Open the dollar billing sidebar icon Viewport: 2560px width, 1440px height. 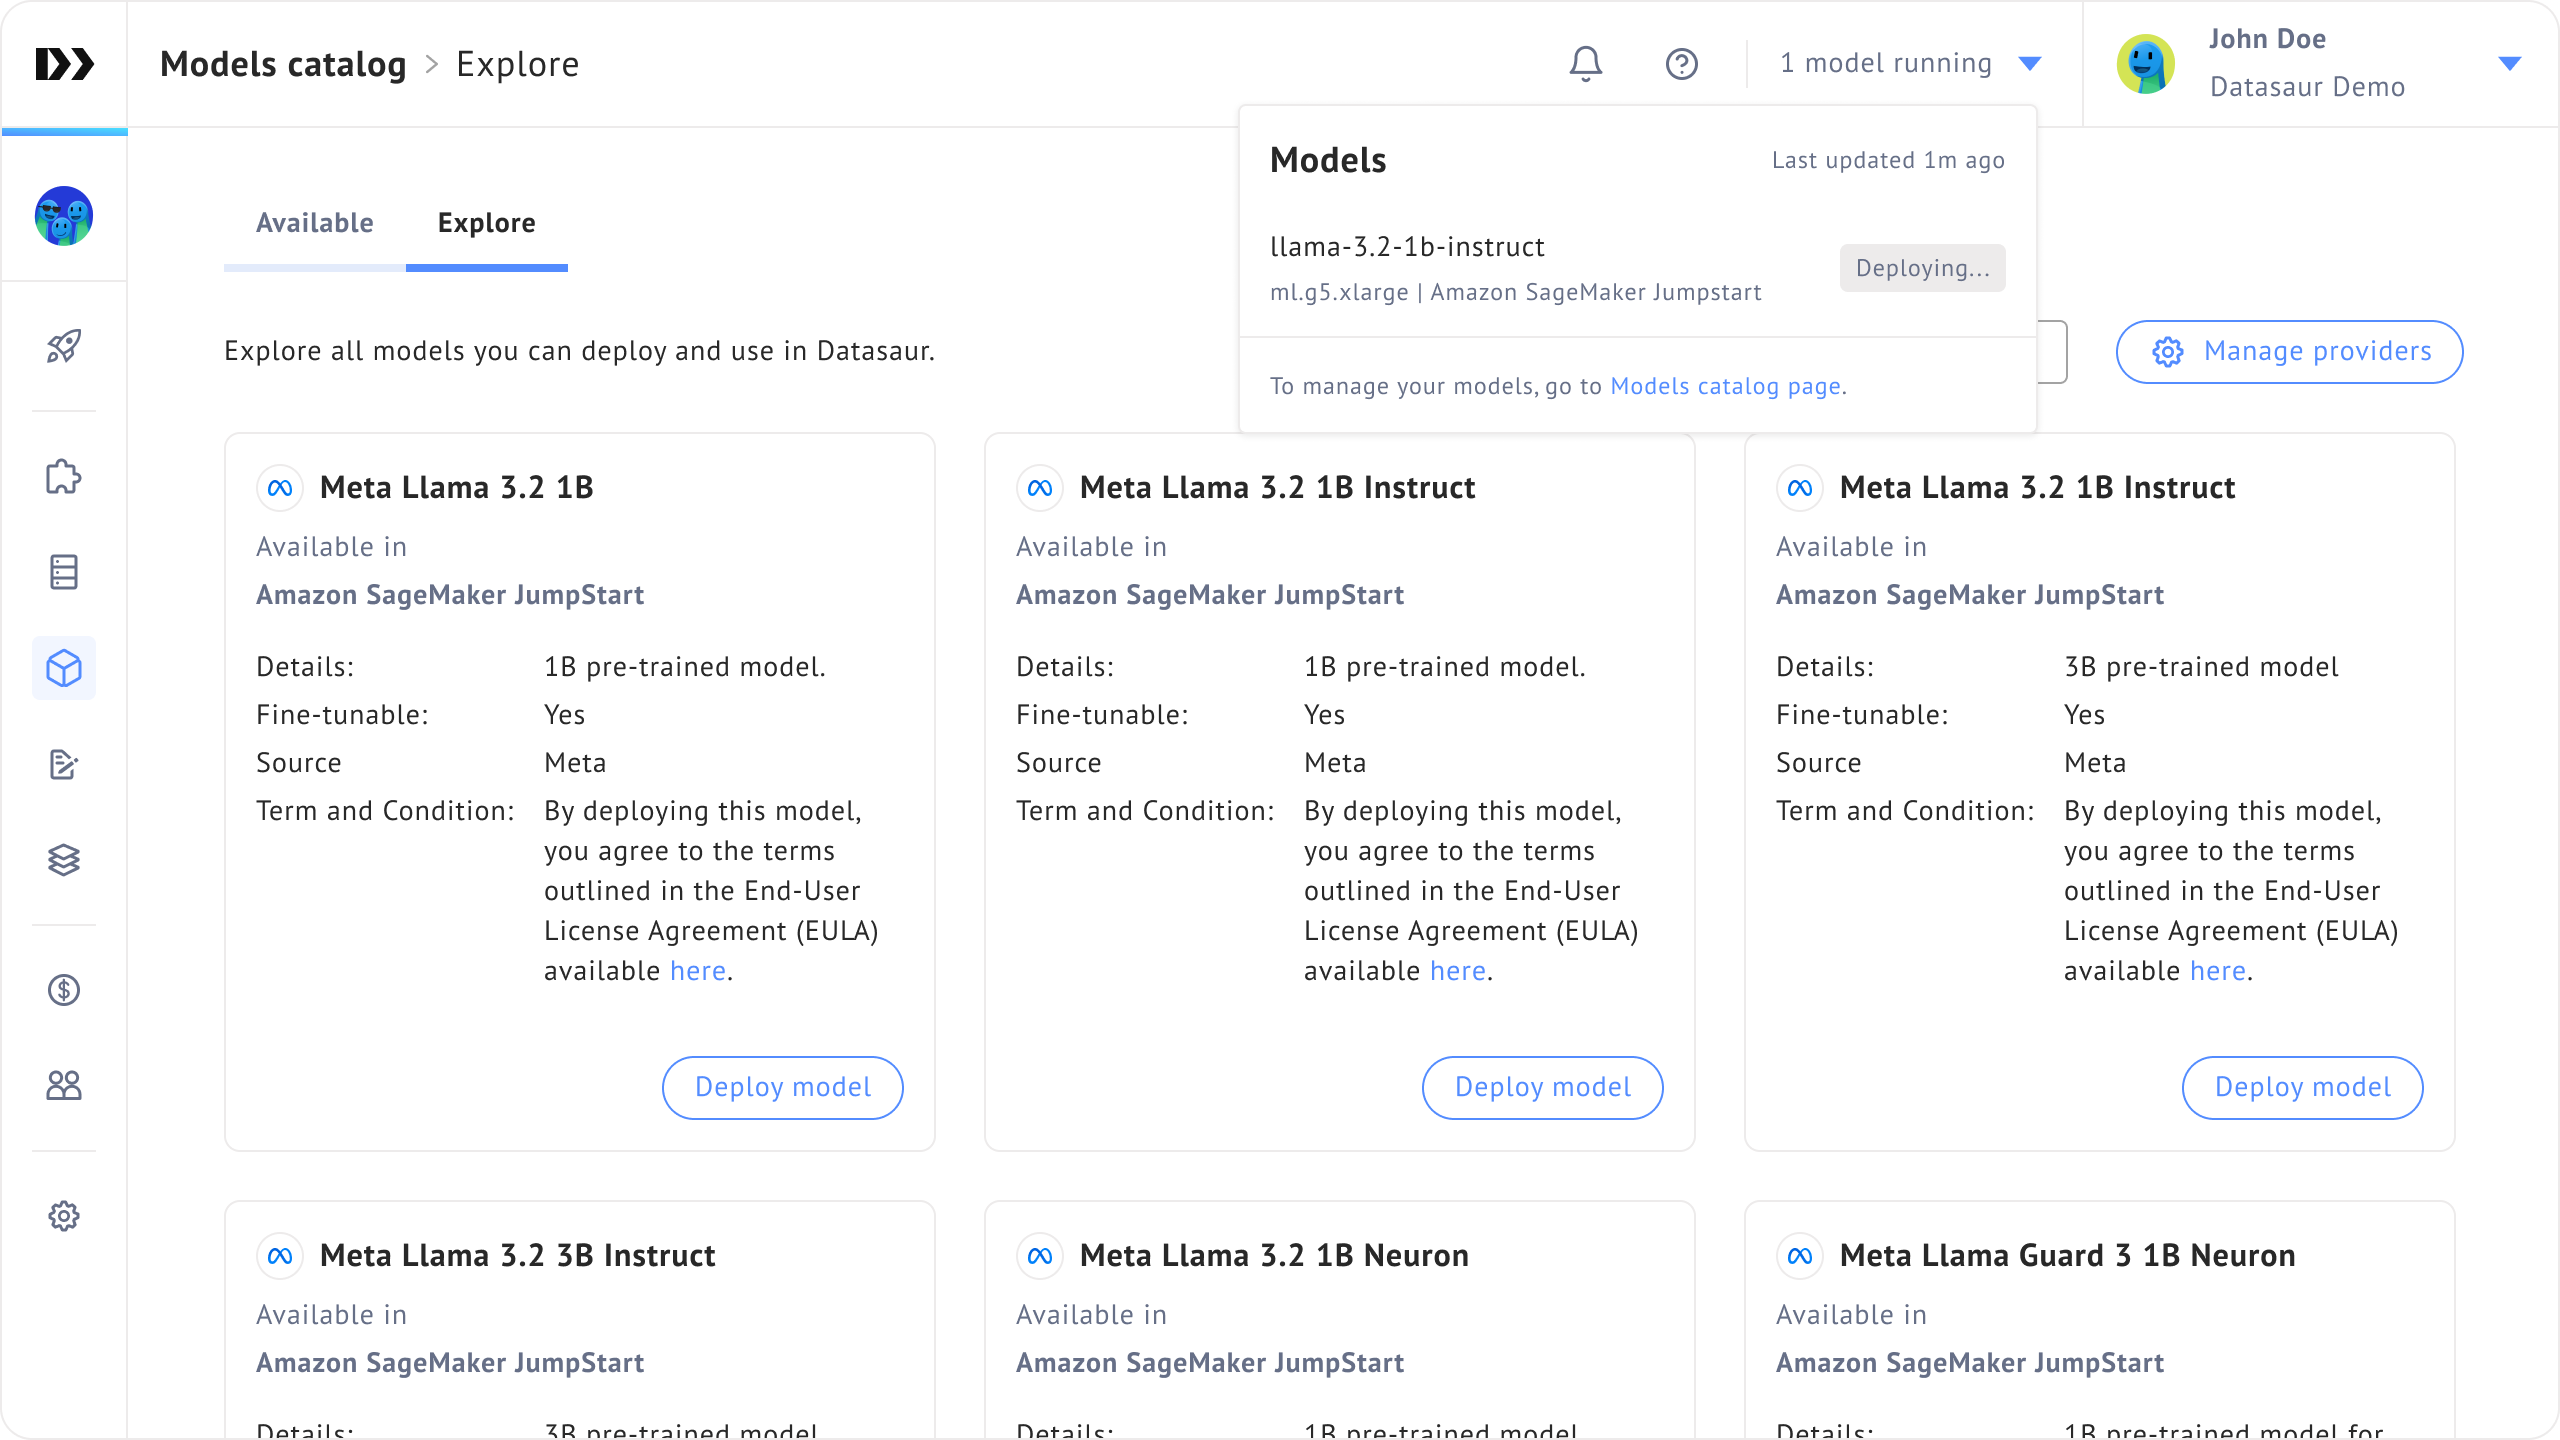pyautogui.click(x=64, y=990)
